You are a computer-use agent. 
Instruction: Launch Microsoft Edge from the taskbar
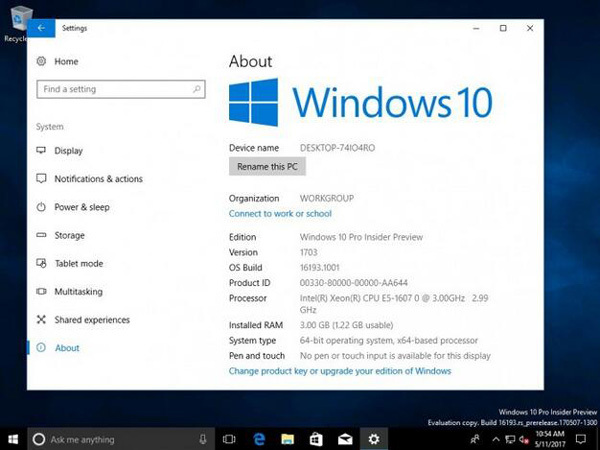(259, 439)
